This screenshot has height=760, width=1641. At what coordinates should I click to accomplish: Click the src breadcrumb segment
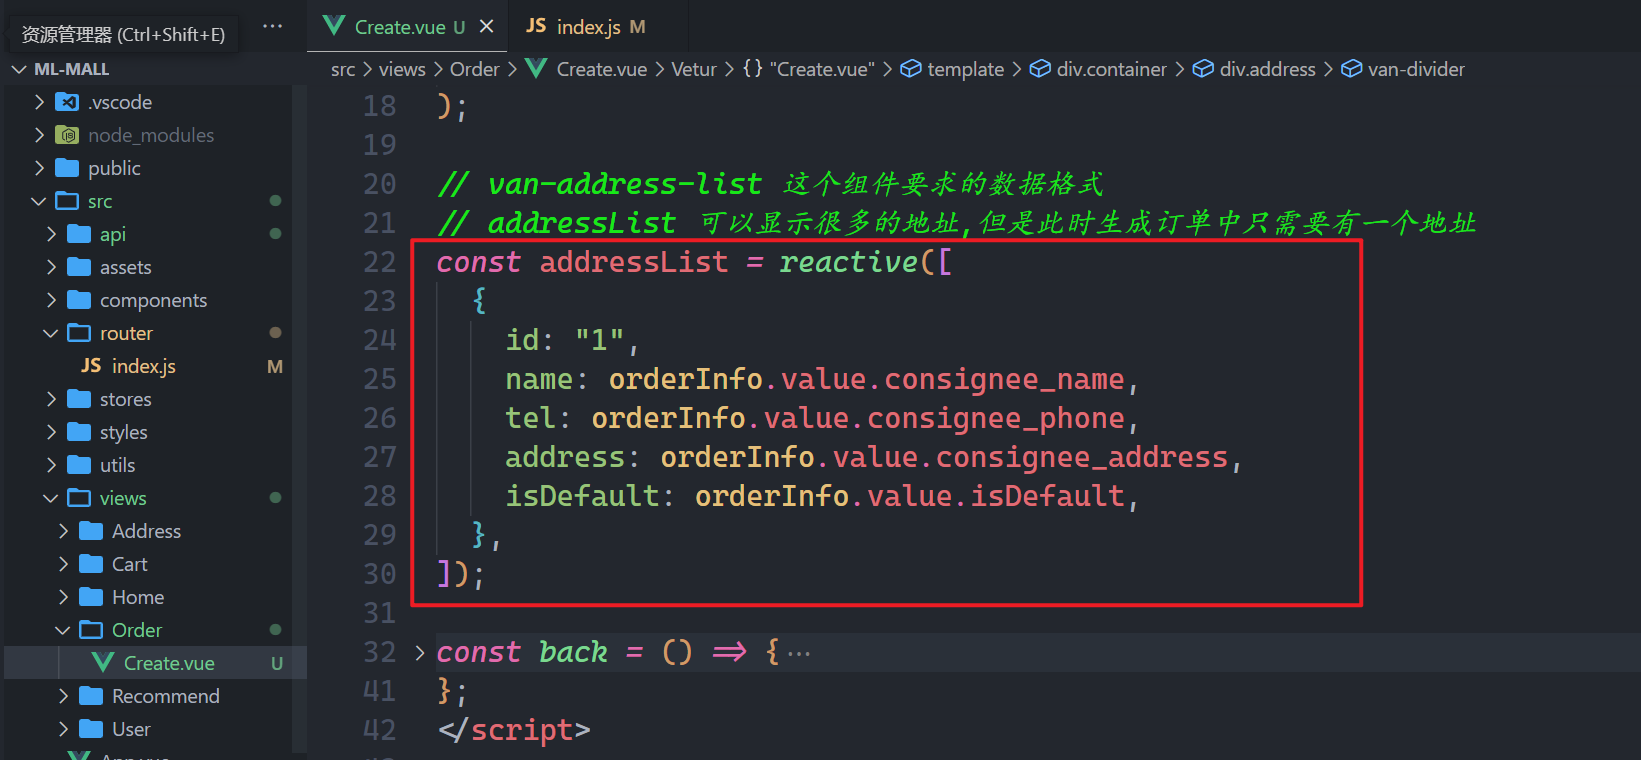point(343,69)
